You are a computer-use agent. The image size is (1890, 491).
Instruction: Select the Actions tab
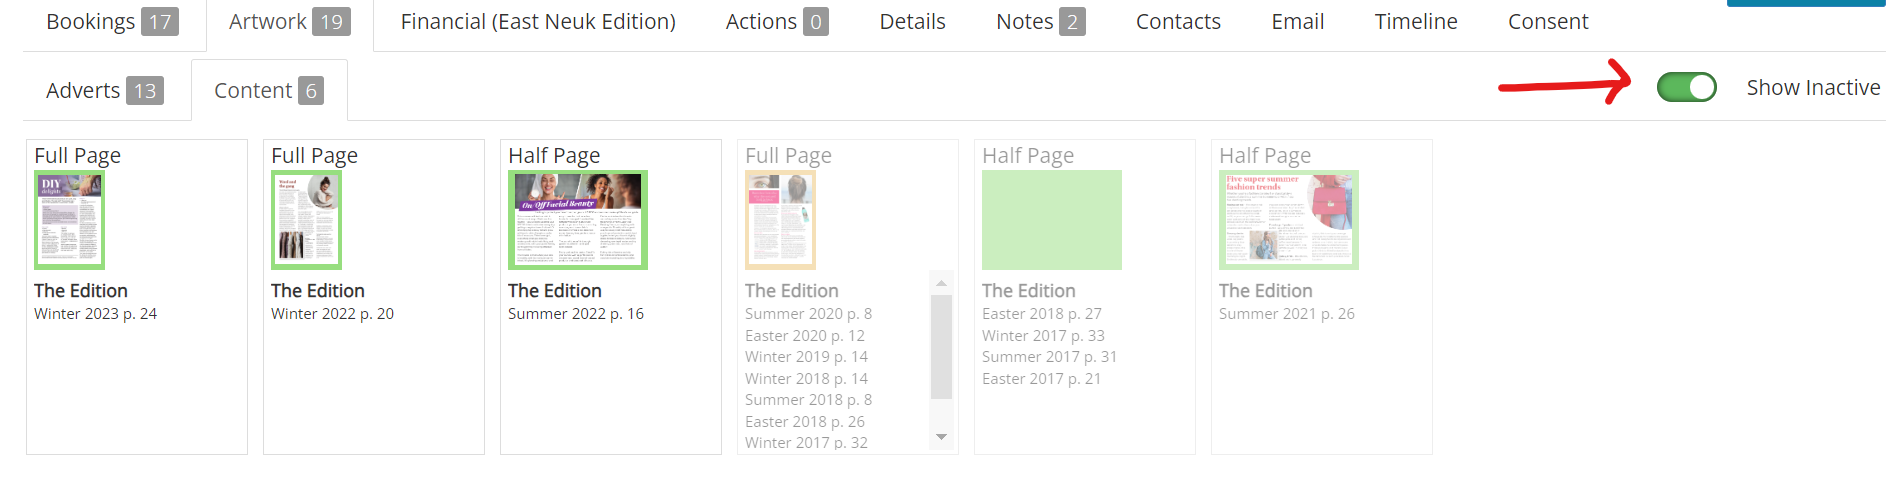click(x=777, y=22)
